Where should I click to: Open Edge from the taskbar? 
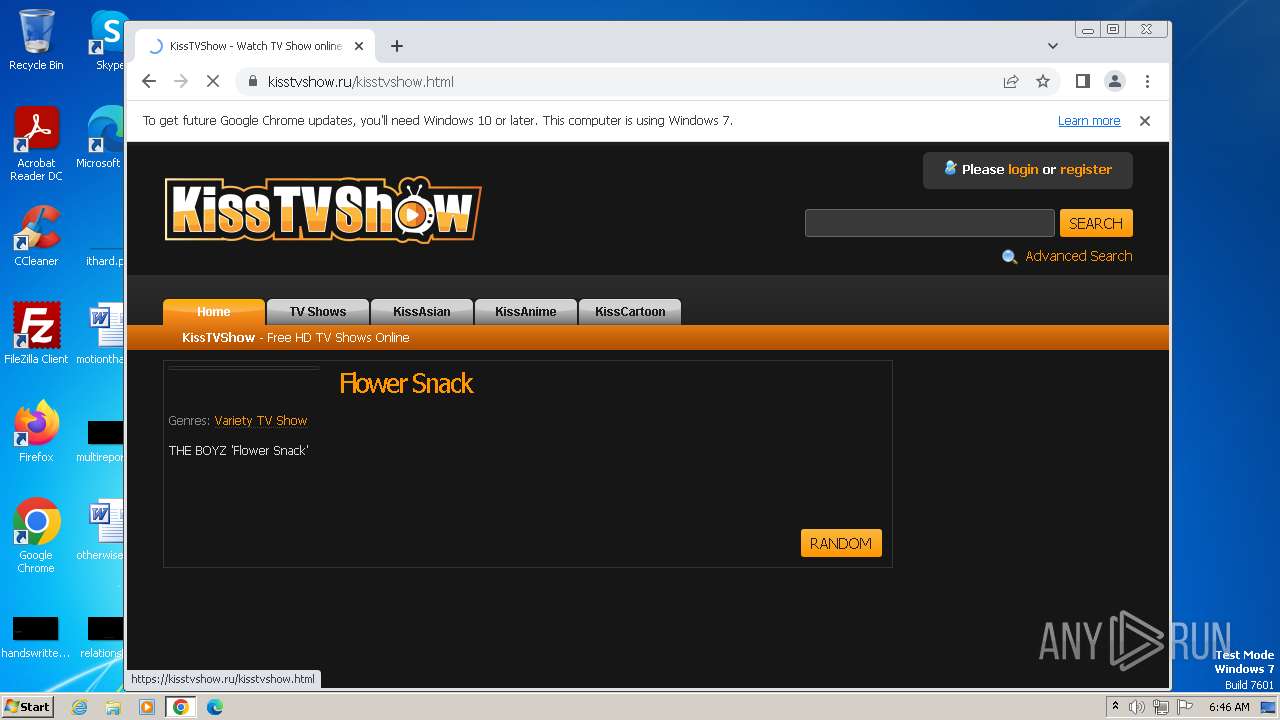point(215,707)
